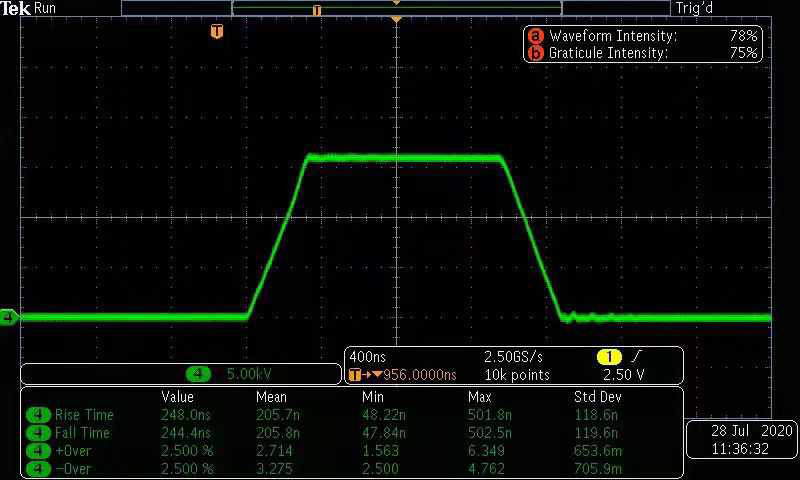The image size is (800, 480).
Task: Click the 956.0000ns trigger delay readout
Action: click(419, 375)
